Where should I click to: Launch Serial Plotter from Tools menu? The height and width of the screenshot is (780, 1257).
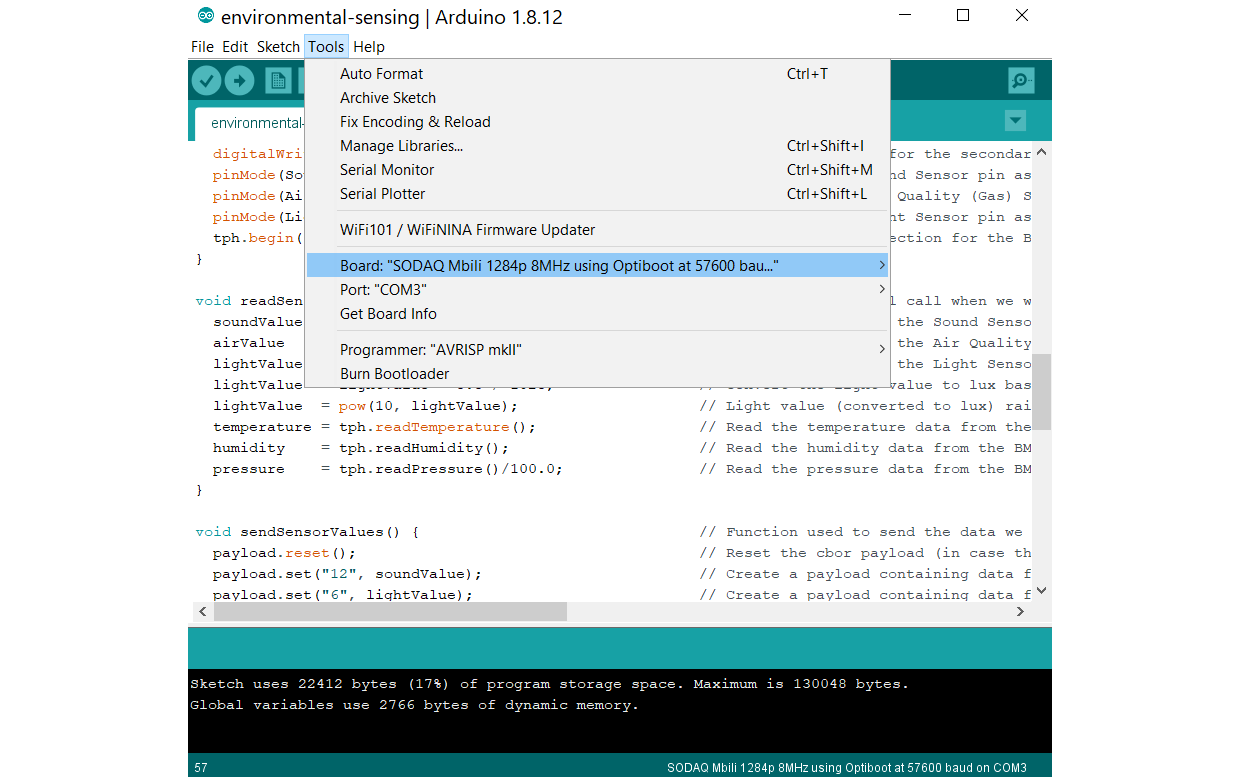point(597,194)
